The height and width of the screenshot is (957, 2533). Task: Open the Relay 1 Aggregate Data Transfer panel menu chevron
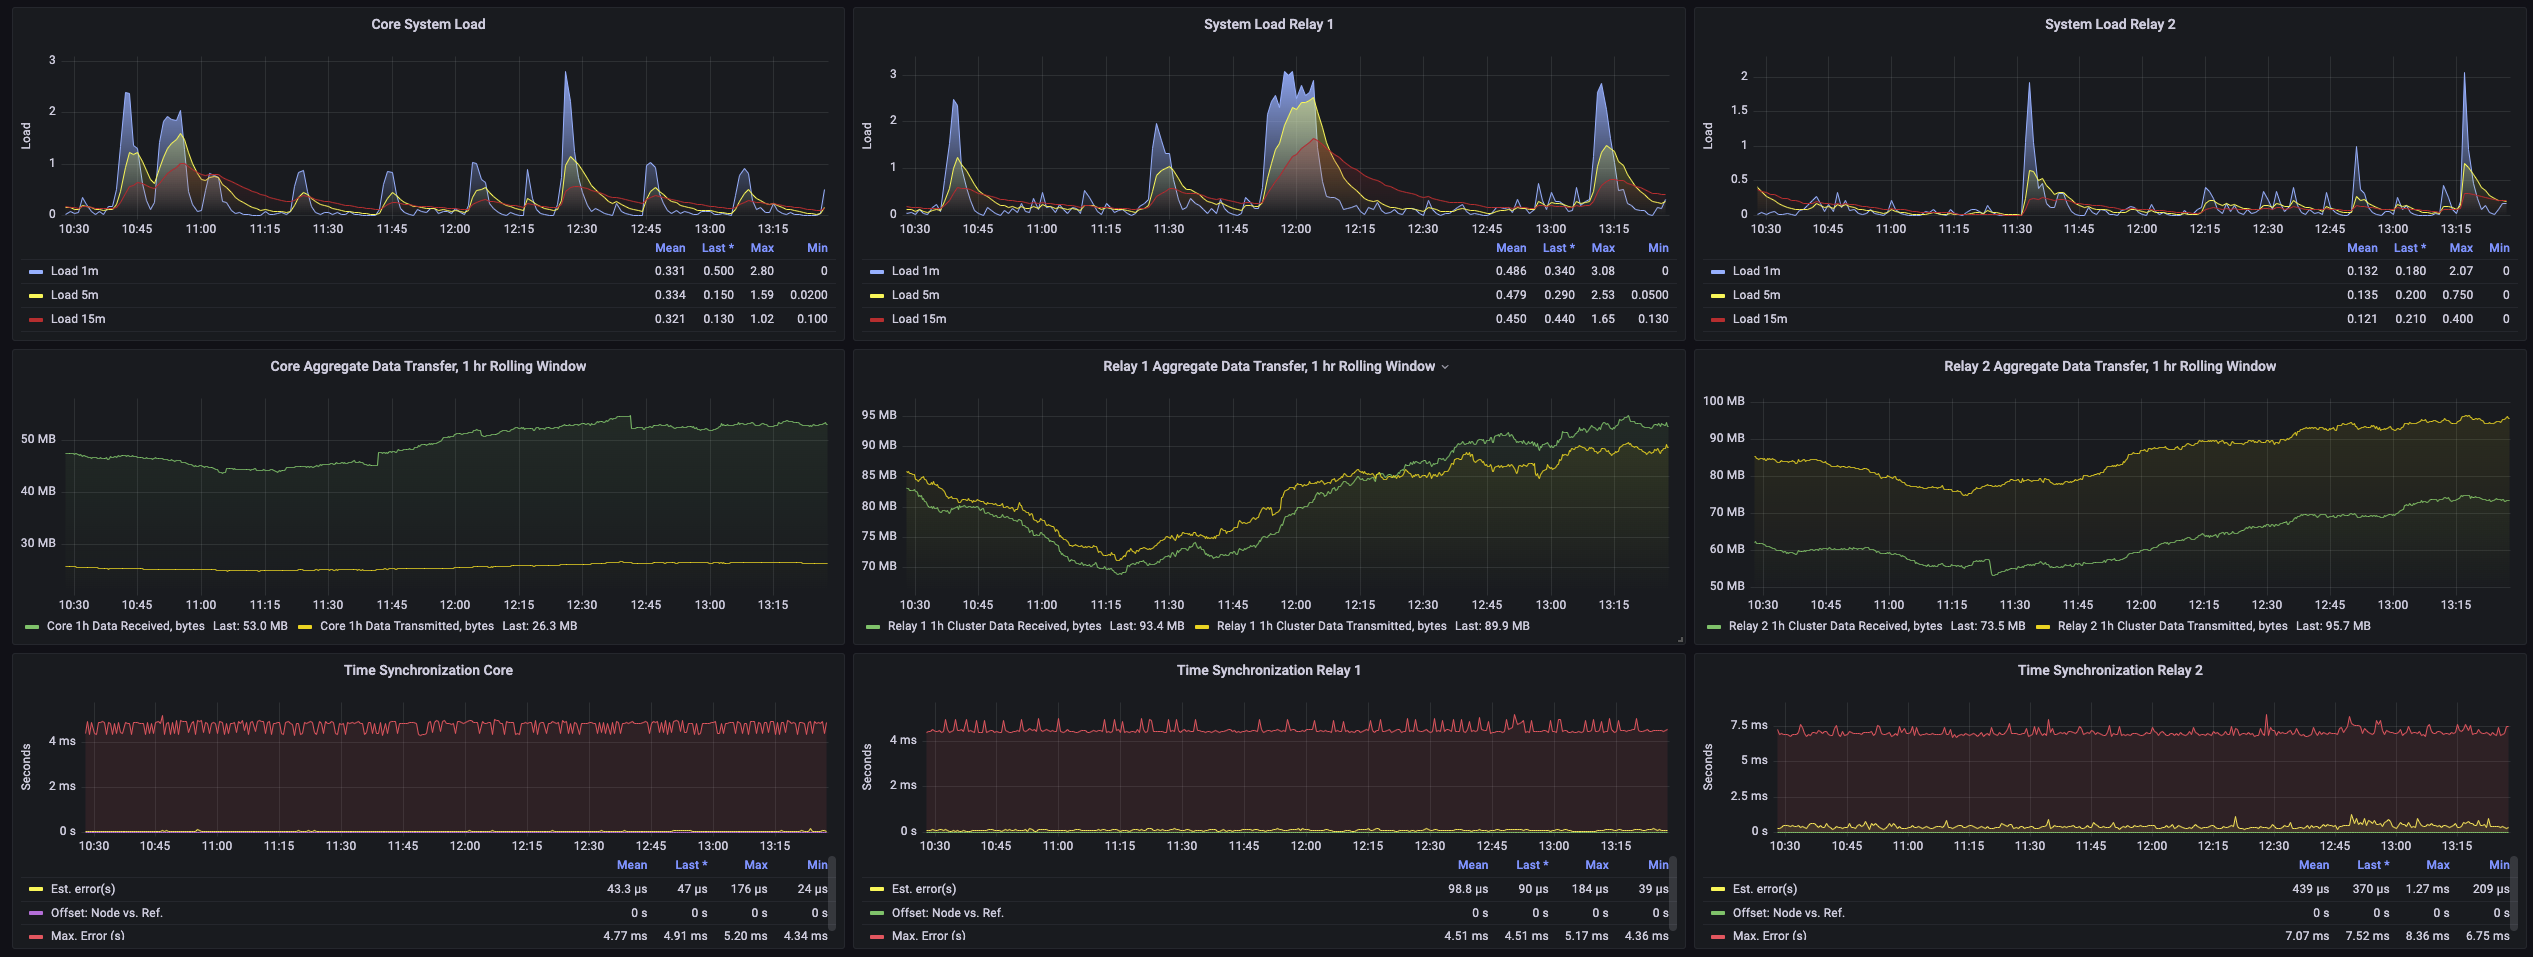pos(1445,367)
